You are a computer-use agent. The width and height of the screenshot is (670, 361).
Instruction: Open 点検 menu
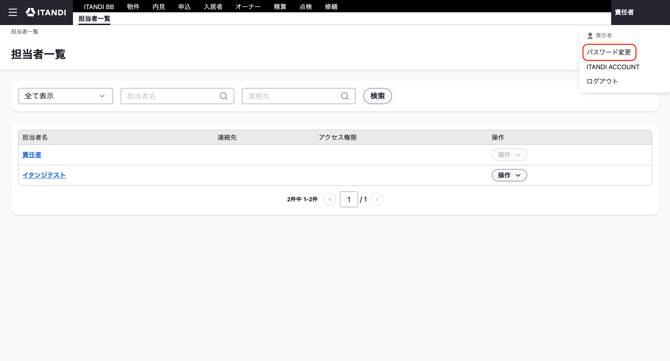click(x=306, y=6)
